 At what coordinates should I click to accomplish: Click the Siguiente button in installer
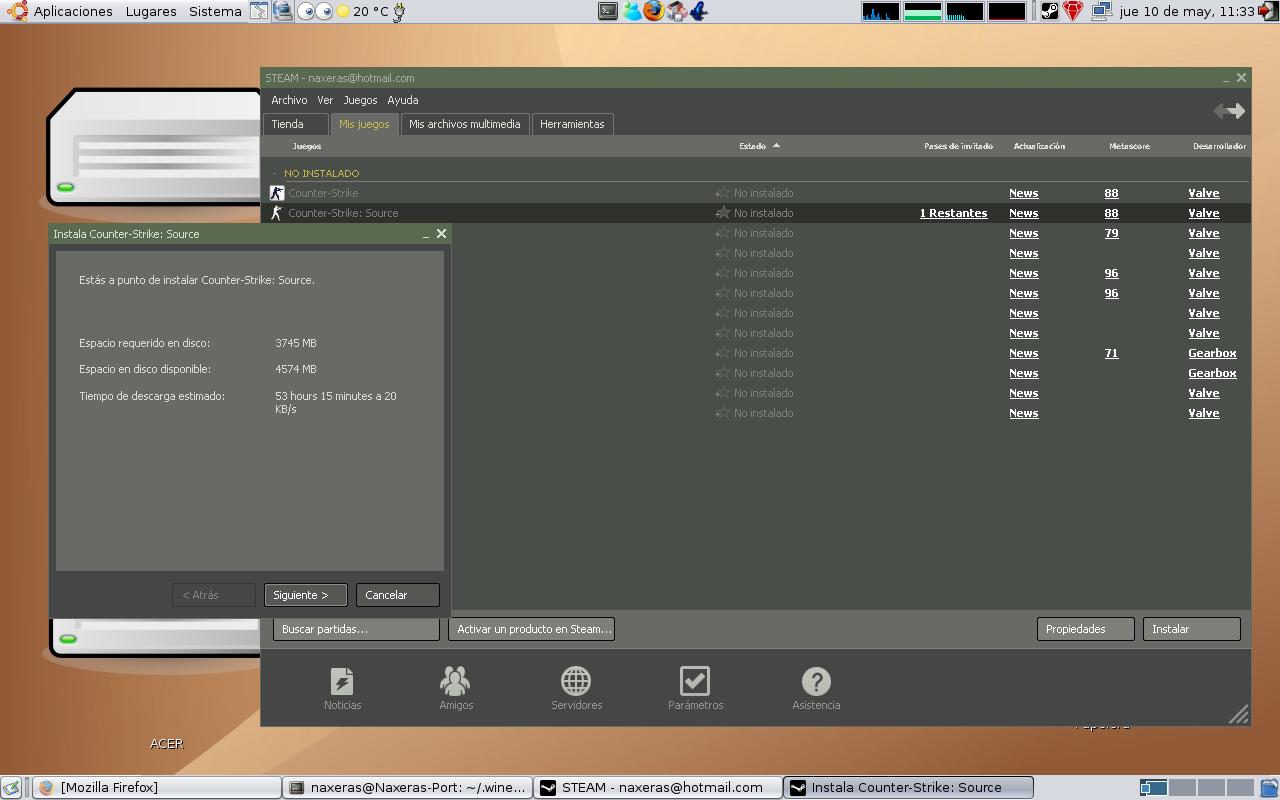point(304,595)
